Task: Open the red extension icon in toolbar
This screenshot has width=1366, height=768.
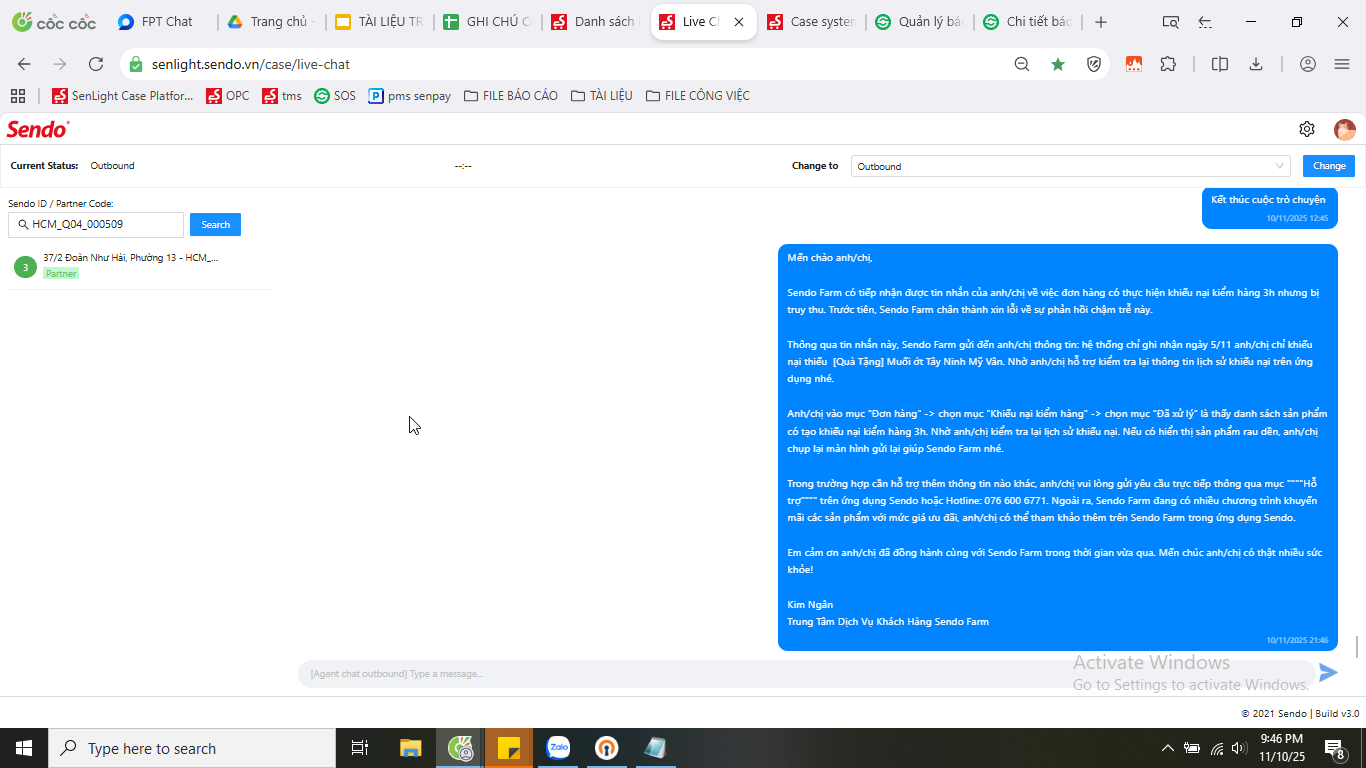Action: 1134,64
